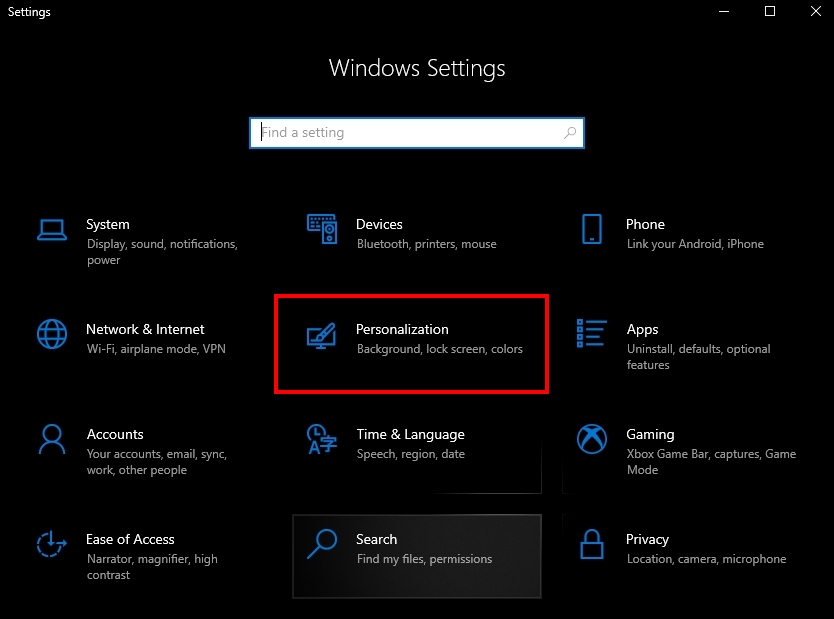The height and width of the screenshot is (619, 834).
Task: Click 'Display, sound, notifications, power' text
Action: [162, 252]
